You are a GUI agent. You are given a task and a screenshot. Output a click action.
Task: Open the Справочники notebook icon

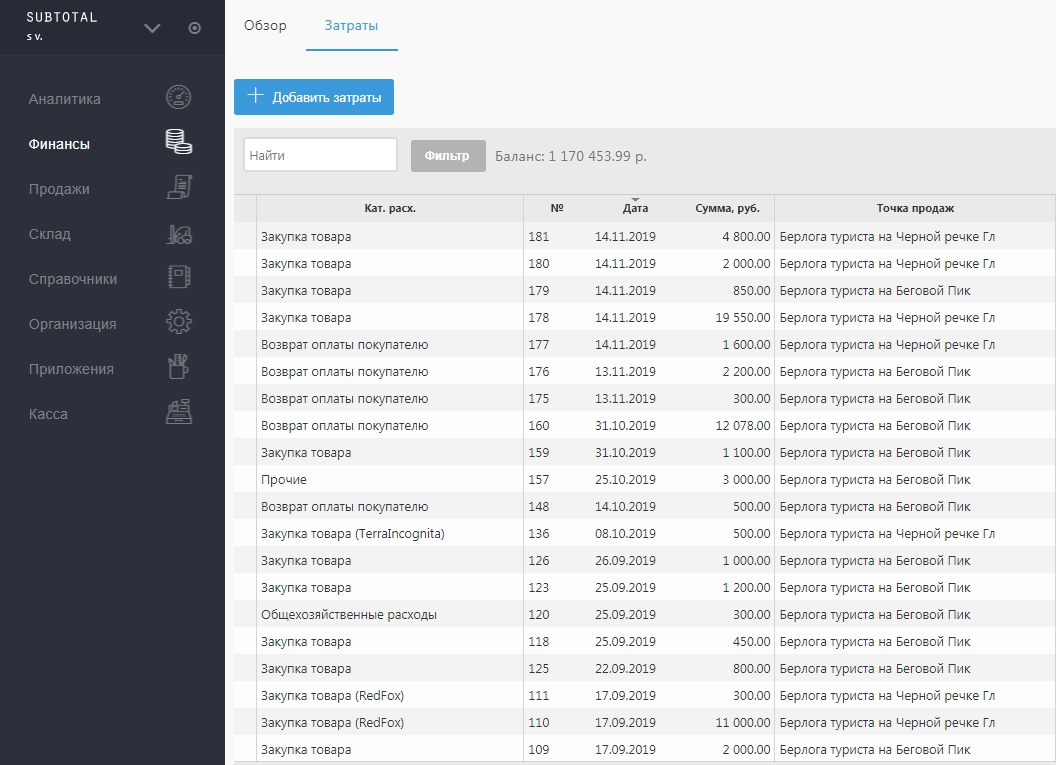tap(178, 277)
